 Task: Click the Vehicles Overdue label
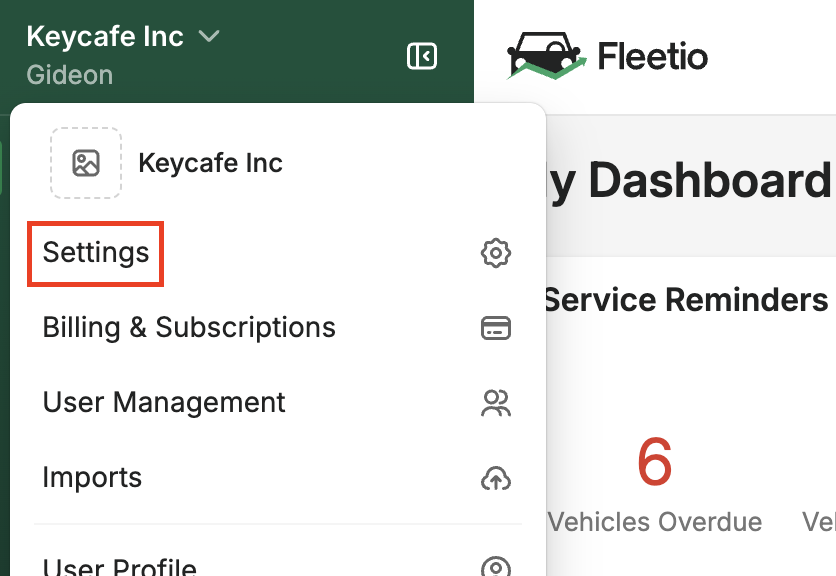coord(655,522)
